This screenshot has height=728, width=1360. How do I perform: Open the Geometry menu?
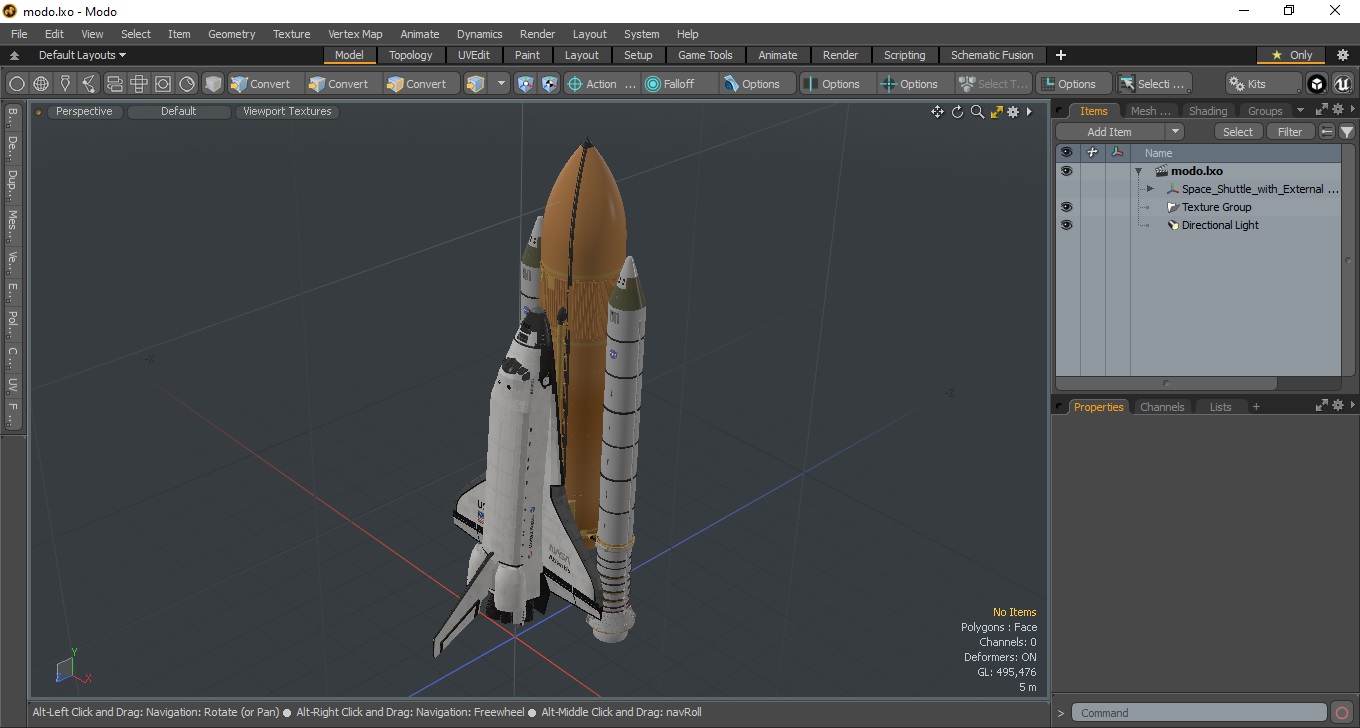[232, 34]
